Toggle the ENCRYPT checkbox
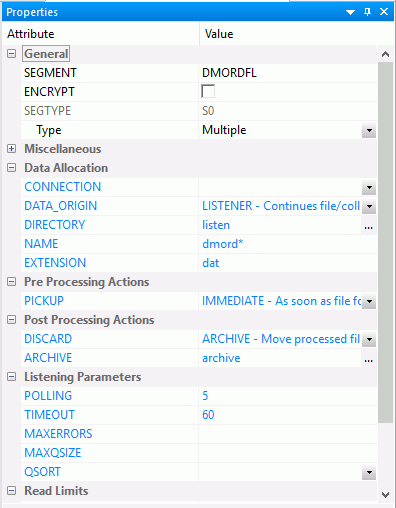396x508 pixels. pyautogui.click(x=208, y=91)
